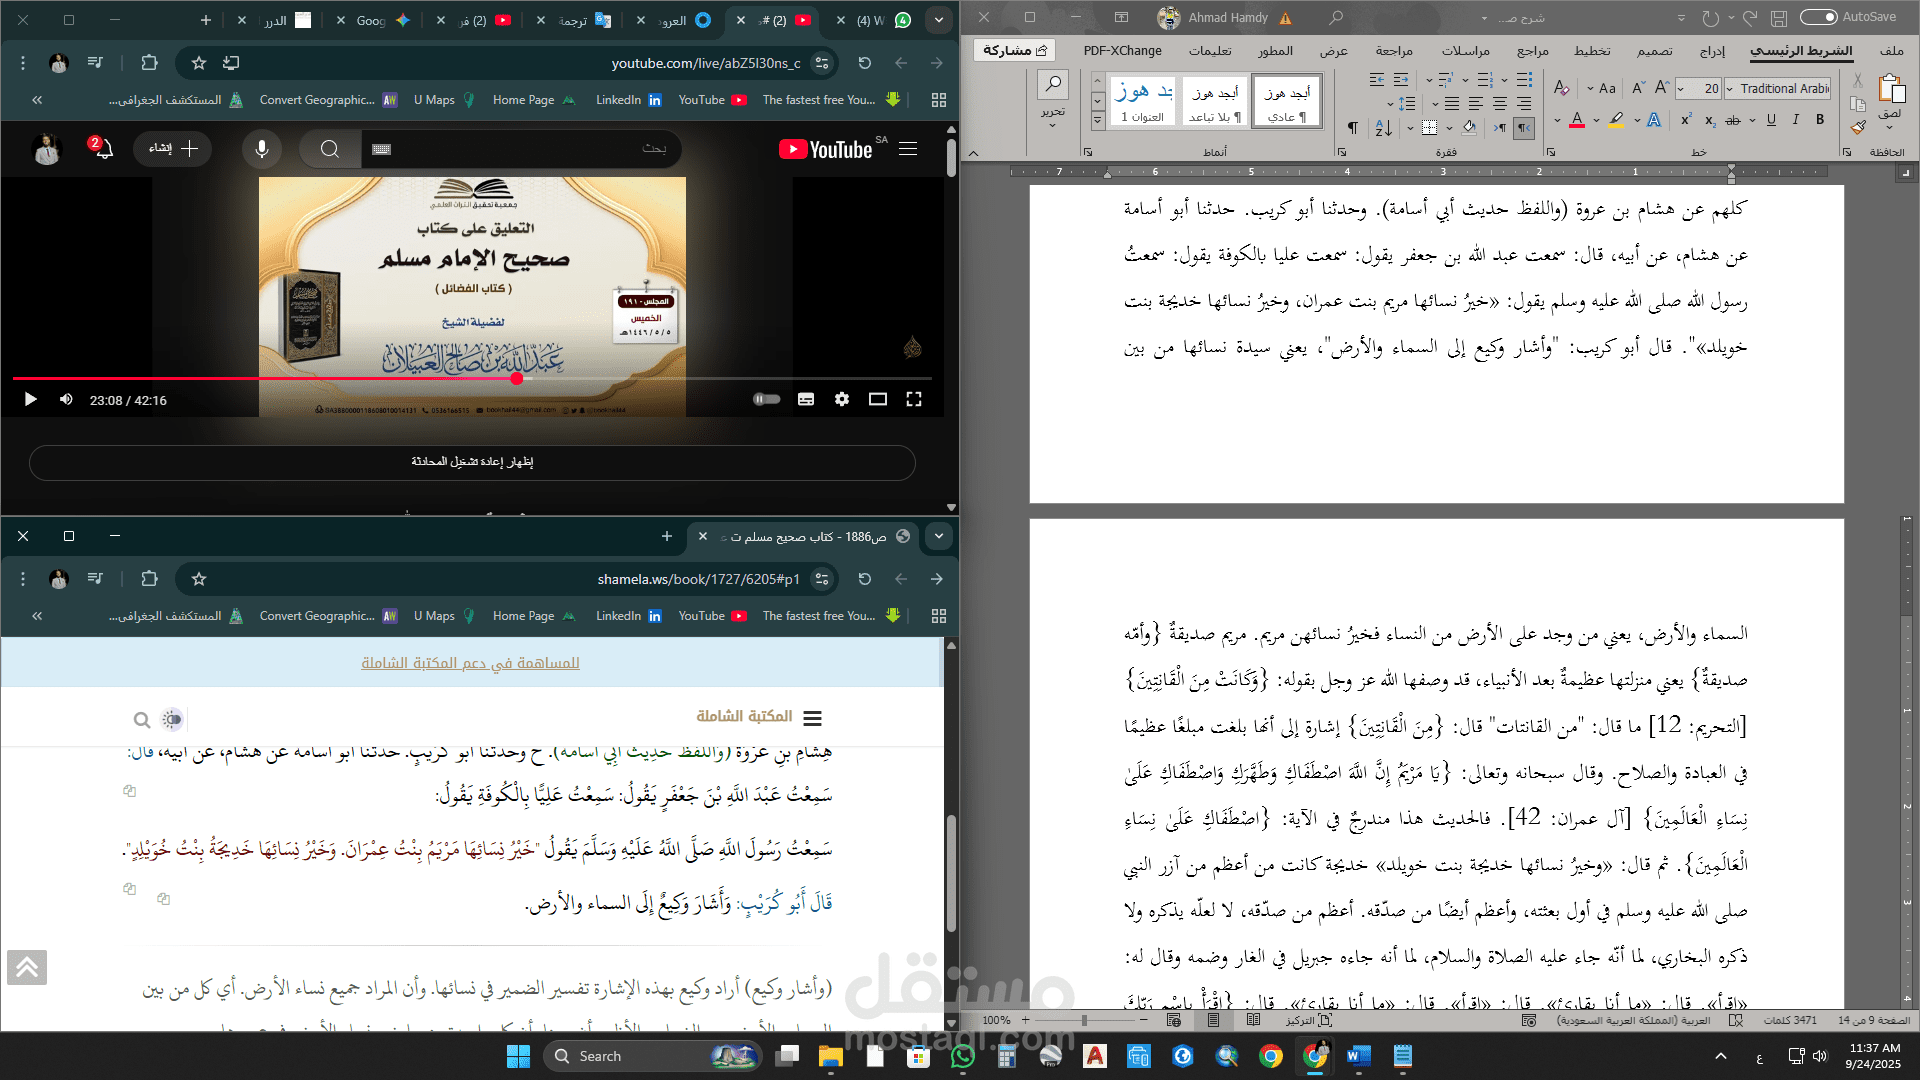Click U Maps bookmark in Shamela window
This screenshot has height=1080, width=1920.
(x=444, y=616)
